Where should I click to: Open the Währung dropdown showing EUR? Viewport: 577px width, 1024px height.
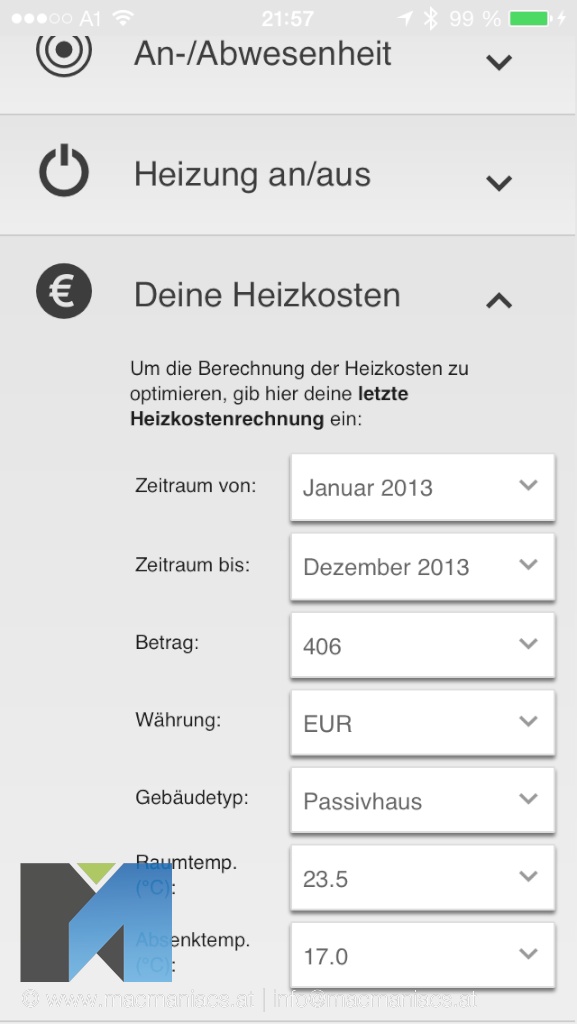pyautogui.click(x=423, y=724)
